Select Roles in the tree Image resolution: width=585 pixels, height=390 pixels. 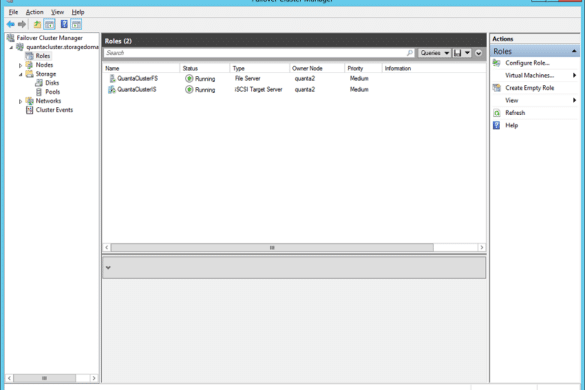[43, 56]
